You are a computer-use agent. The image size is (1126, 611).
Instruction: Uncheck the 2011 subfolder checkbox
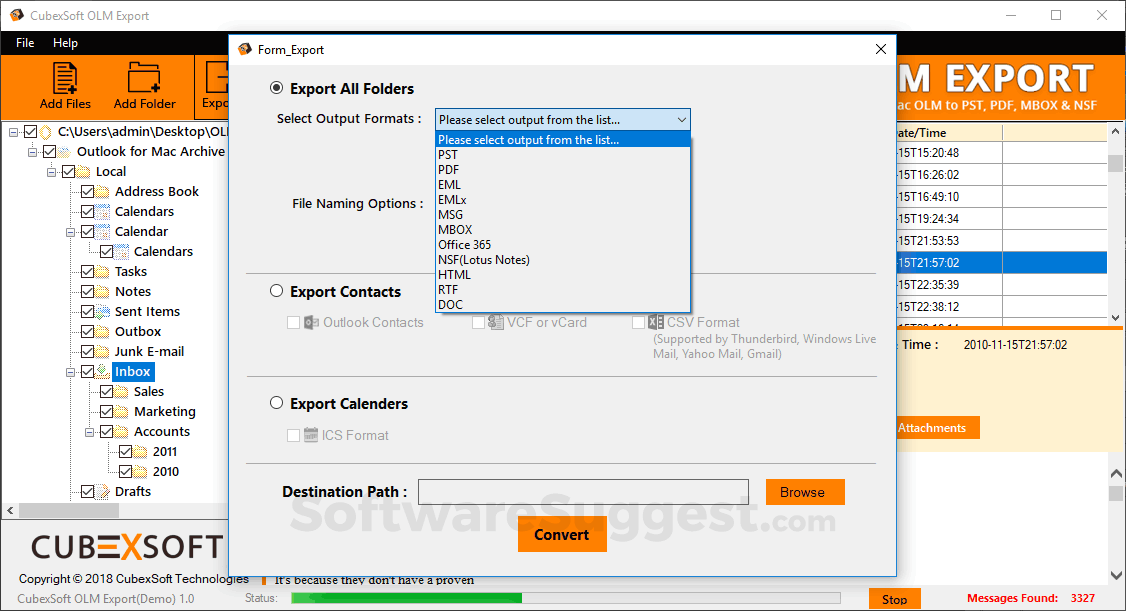(x=125, y=452)
